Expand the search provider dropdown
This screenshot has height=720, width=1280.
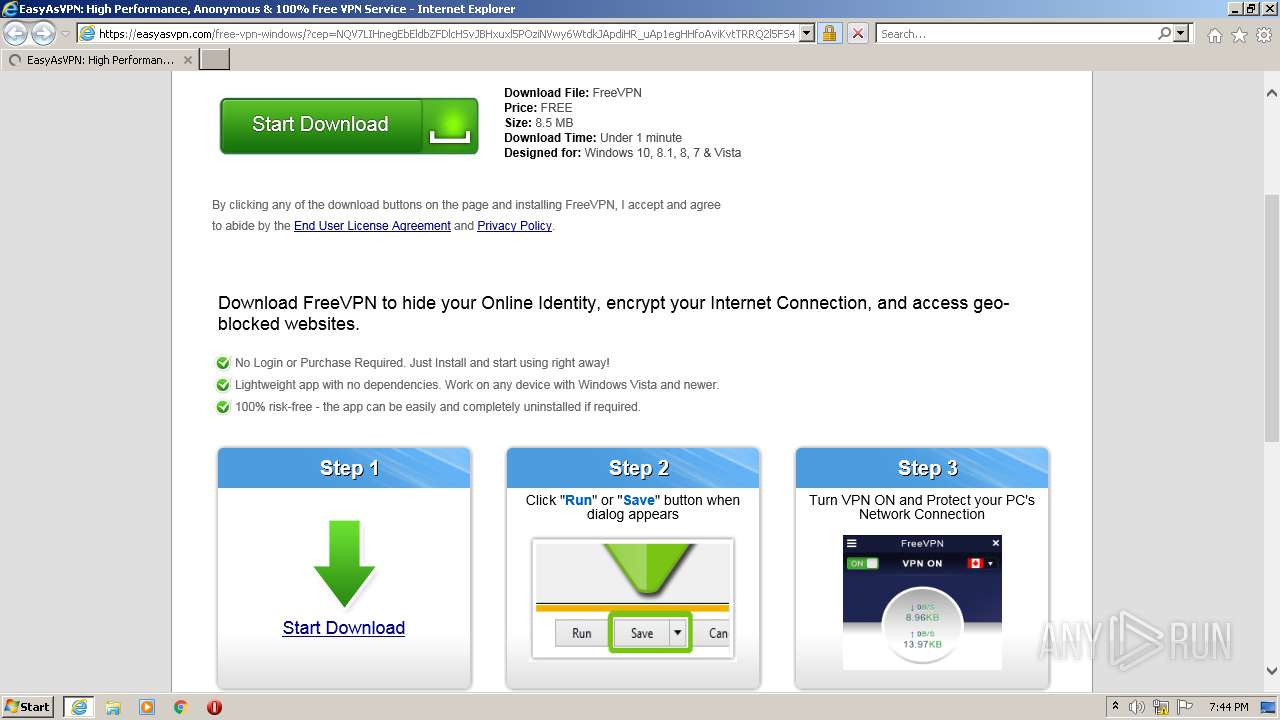point(1181,33)
